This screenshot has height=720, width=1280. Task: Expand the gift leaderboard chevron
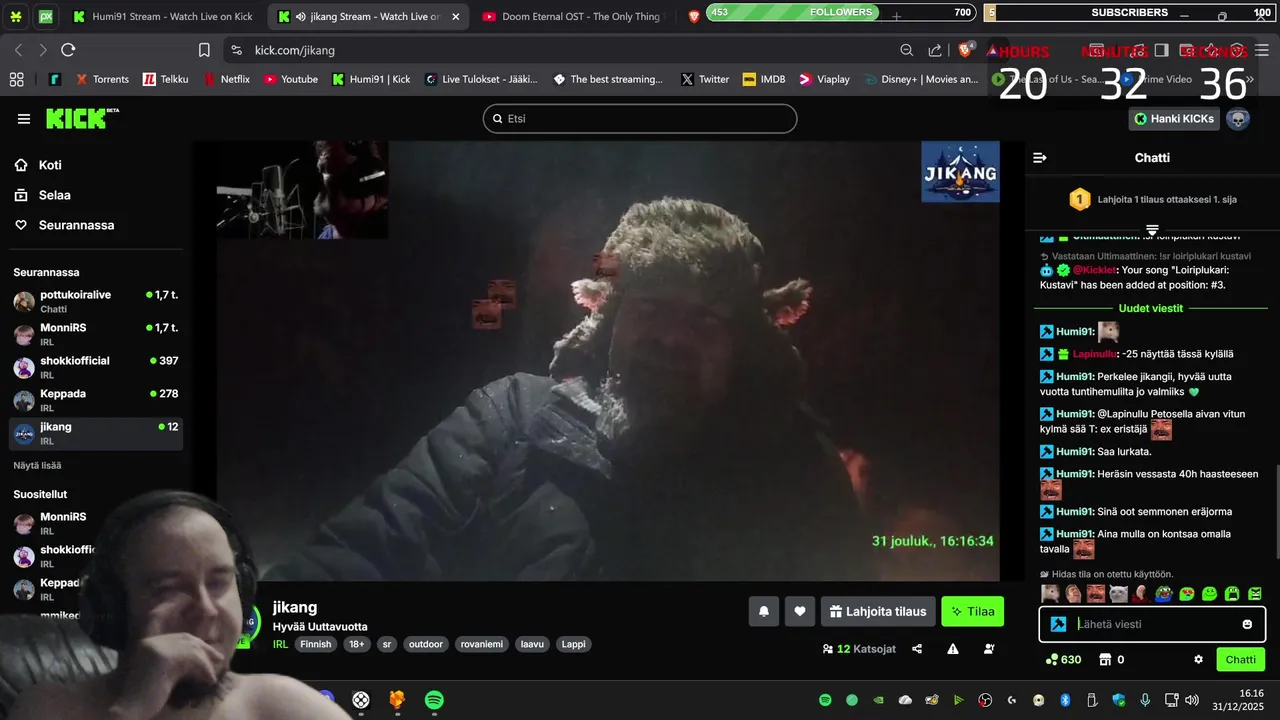click(x=1152, y=230)
